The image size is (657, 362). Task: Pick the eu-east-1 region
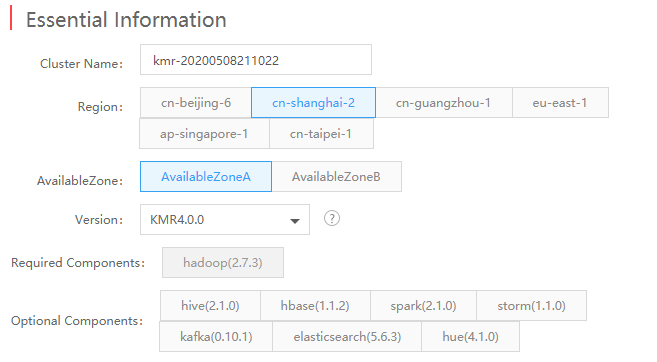560,103
